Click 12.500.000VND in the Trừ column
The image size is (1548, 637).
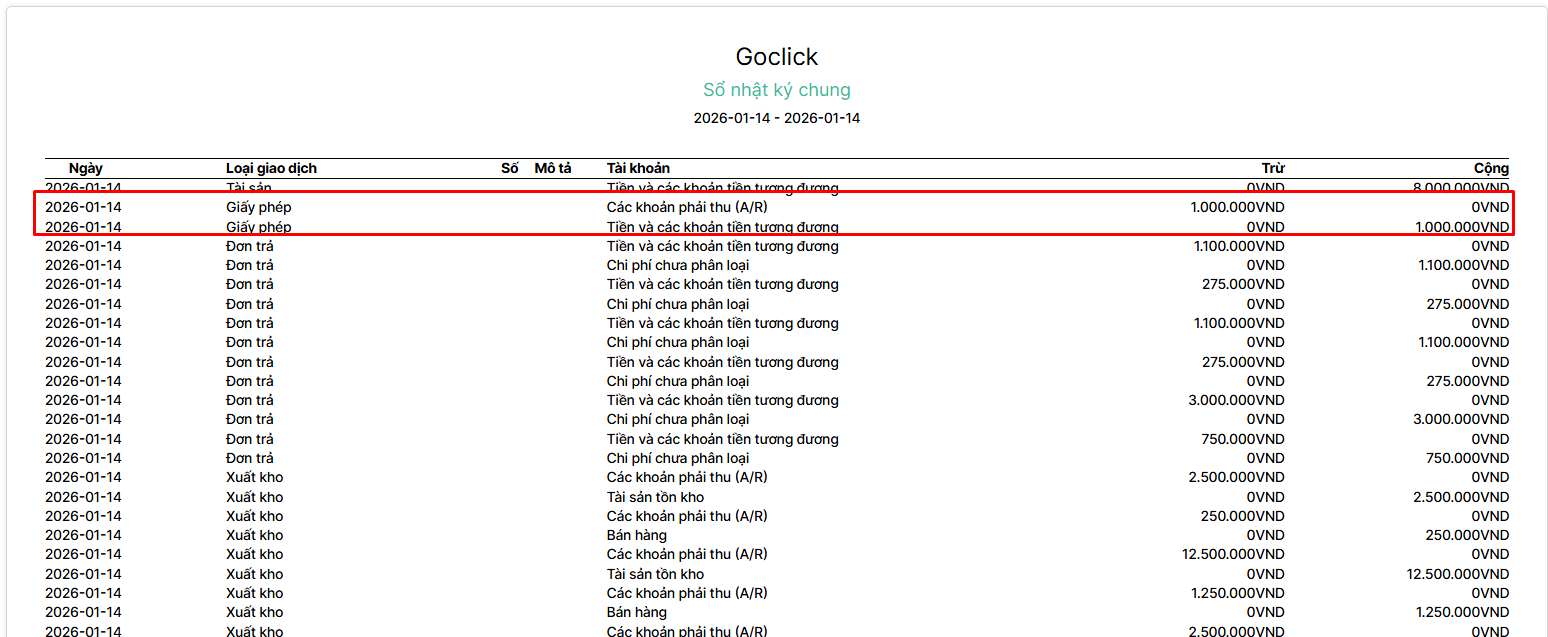[1232, 554]
